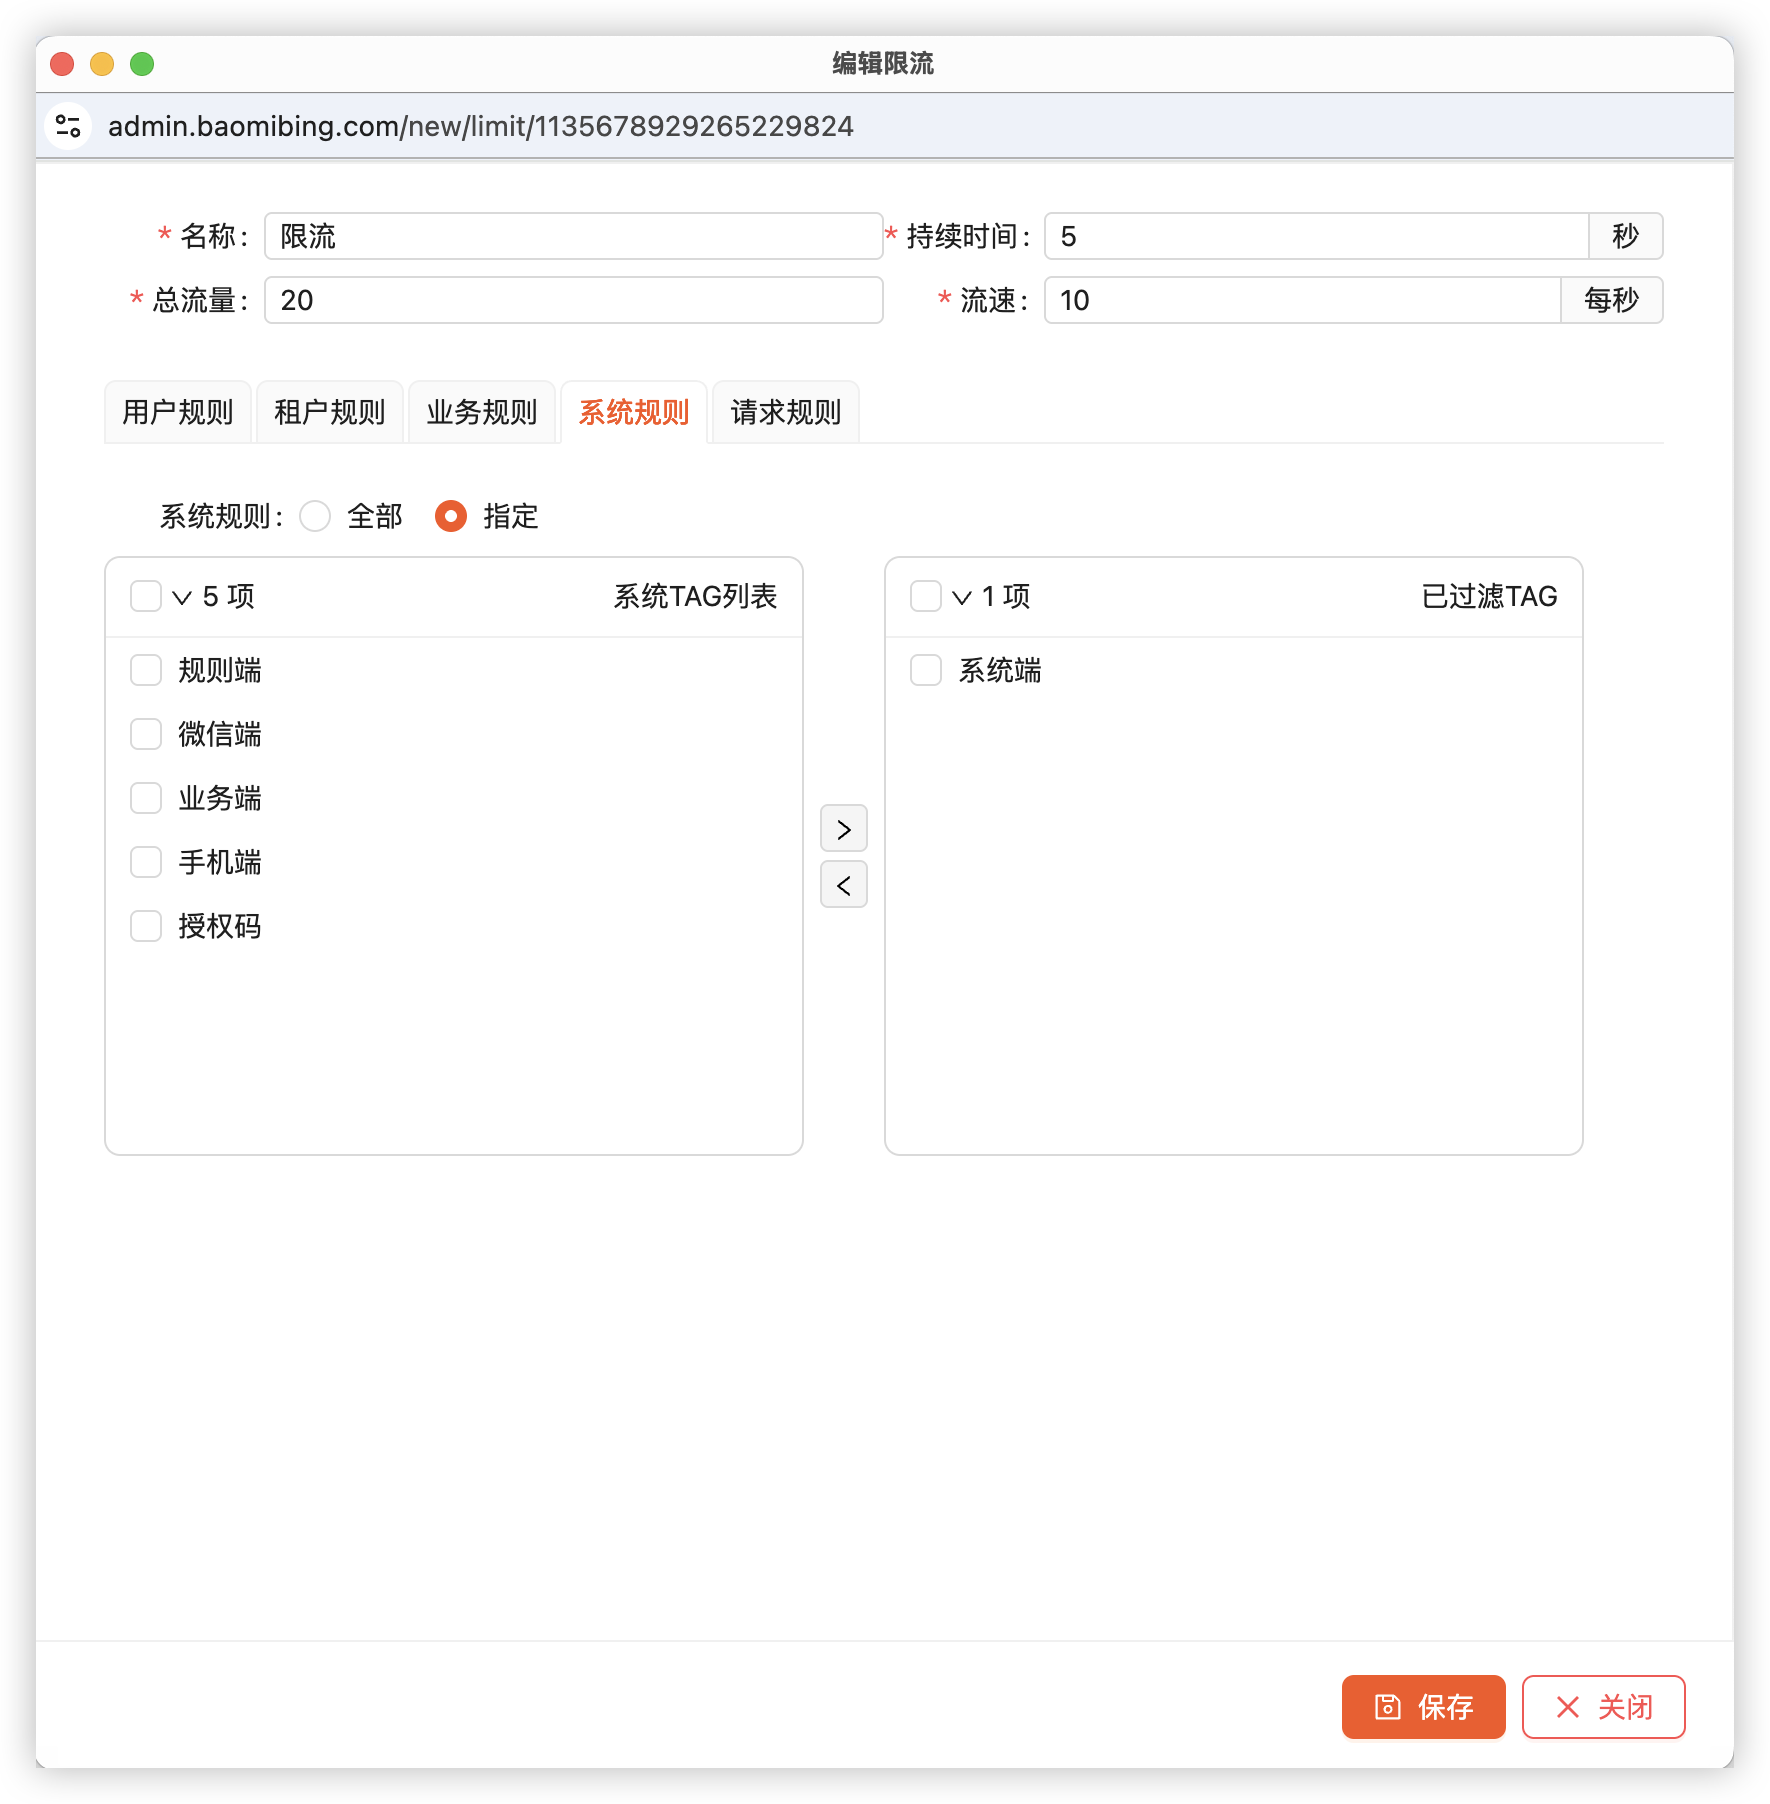Viewport: 1770px width, 1804px height.
Task: Switch to the 请求规则 tab
Action: point(784,411)
